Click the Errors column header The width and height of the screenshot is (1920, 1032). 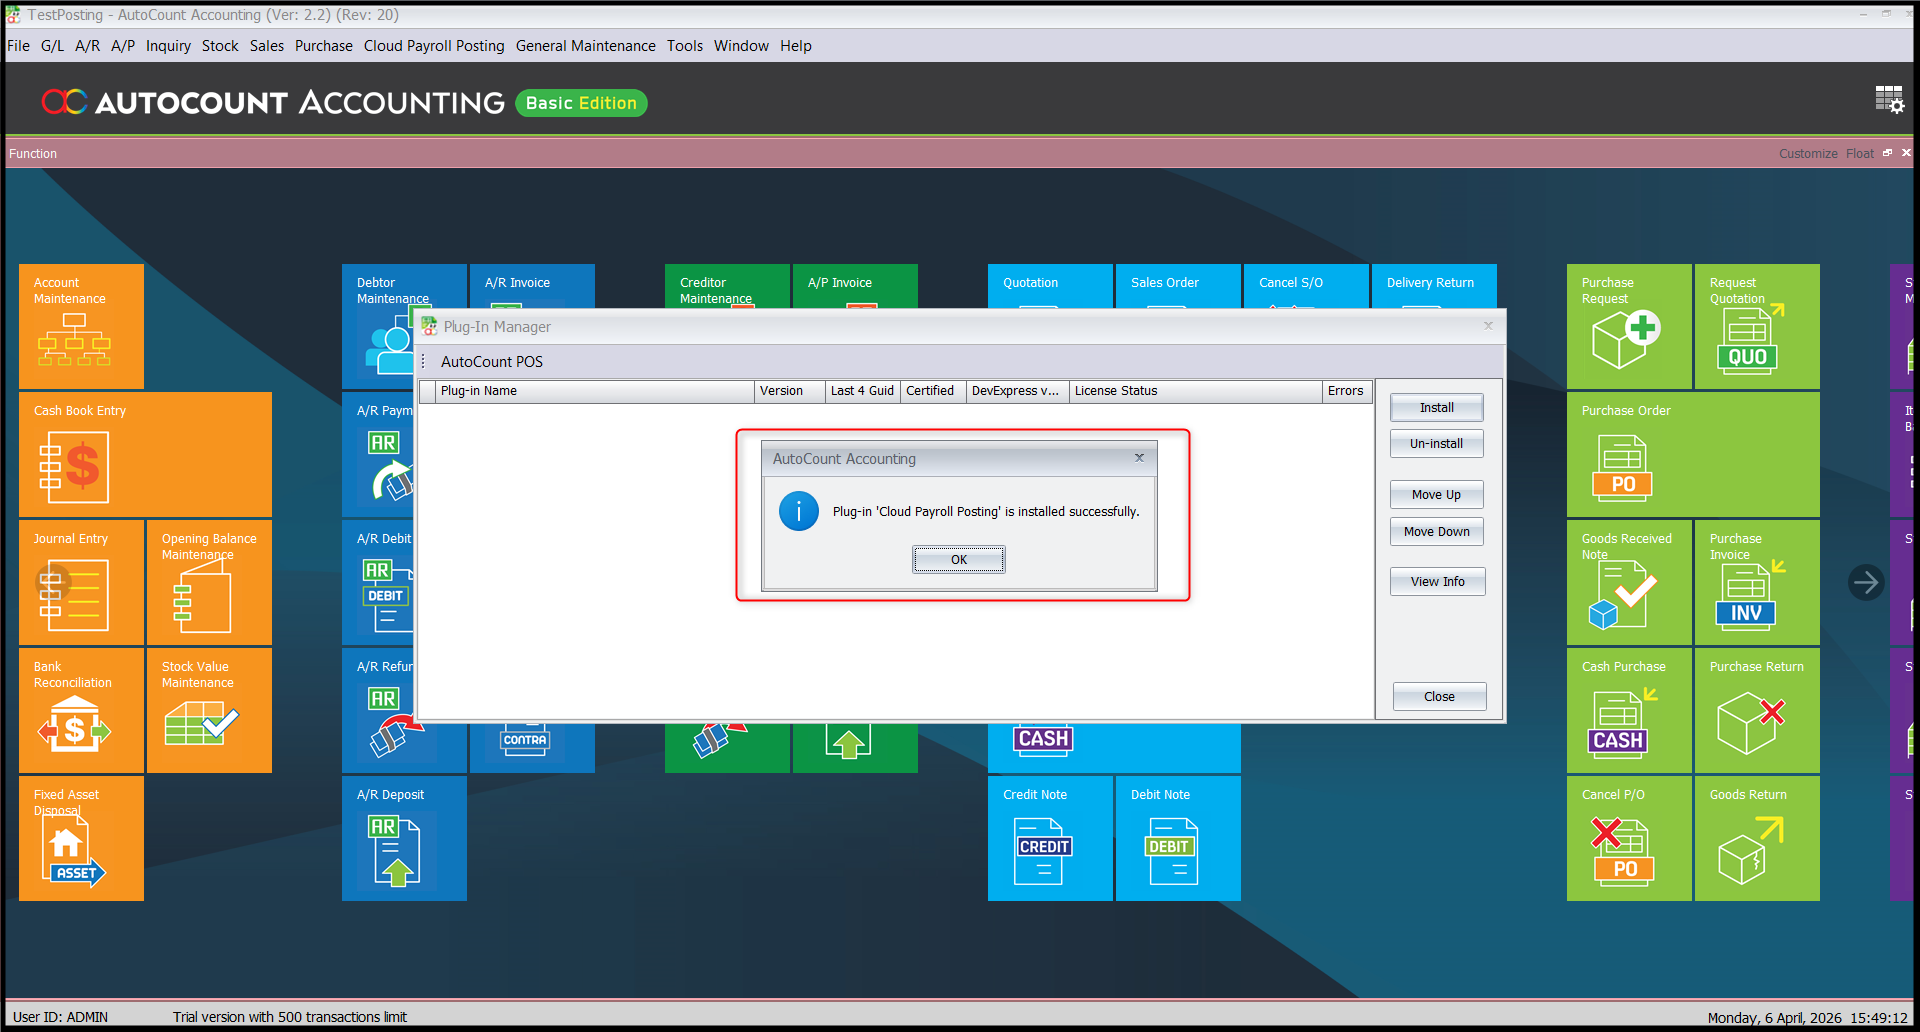(1346, 391)
